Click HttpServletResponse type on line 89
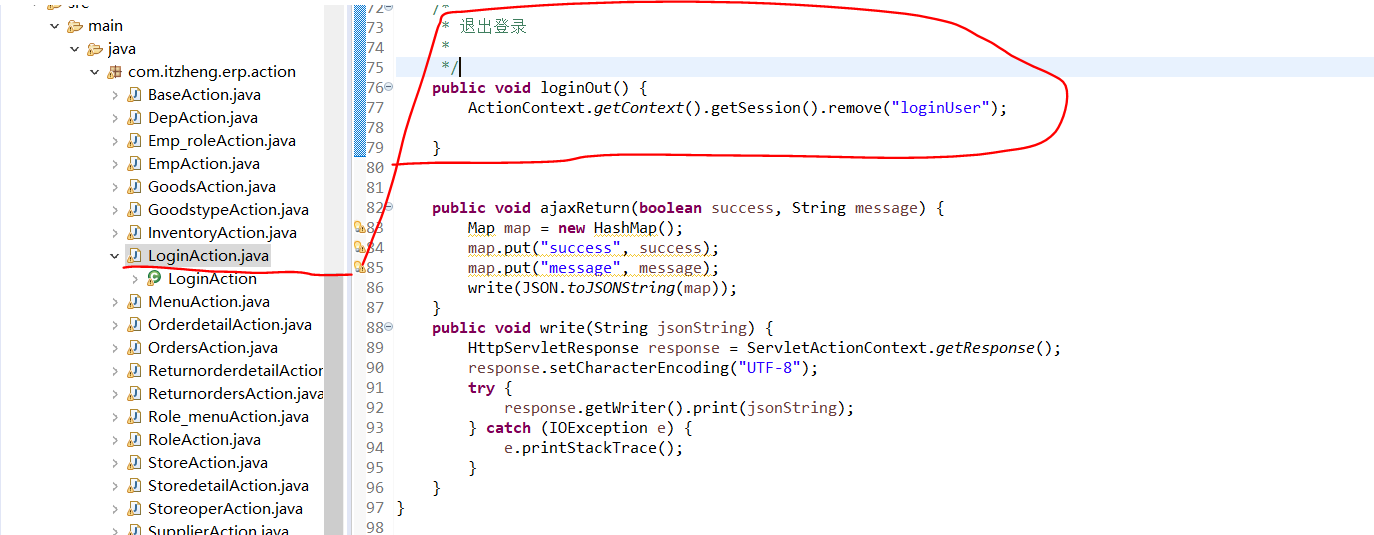The width and height of the screenshot is (1374, 535). point(553,348)
